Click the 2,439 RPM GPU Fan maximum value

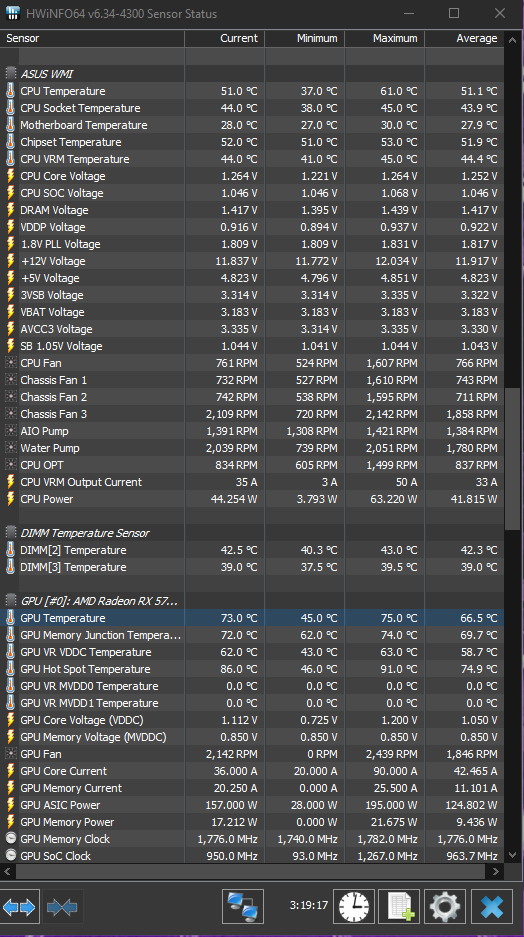tap(392, 754)
